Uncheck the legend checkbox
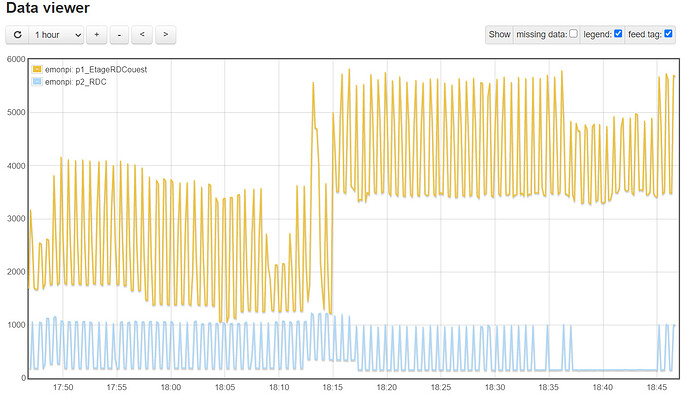This screenshot has width=690, height=397. 618,33
